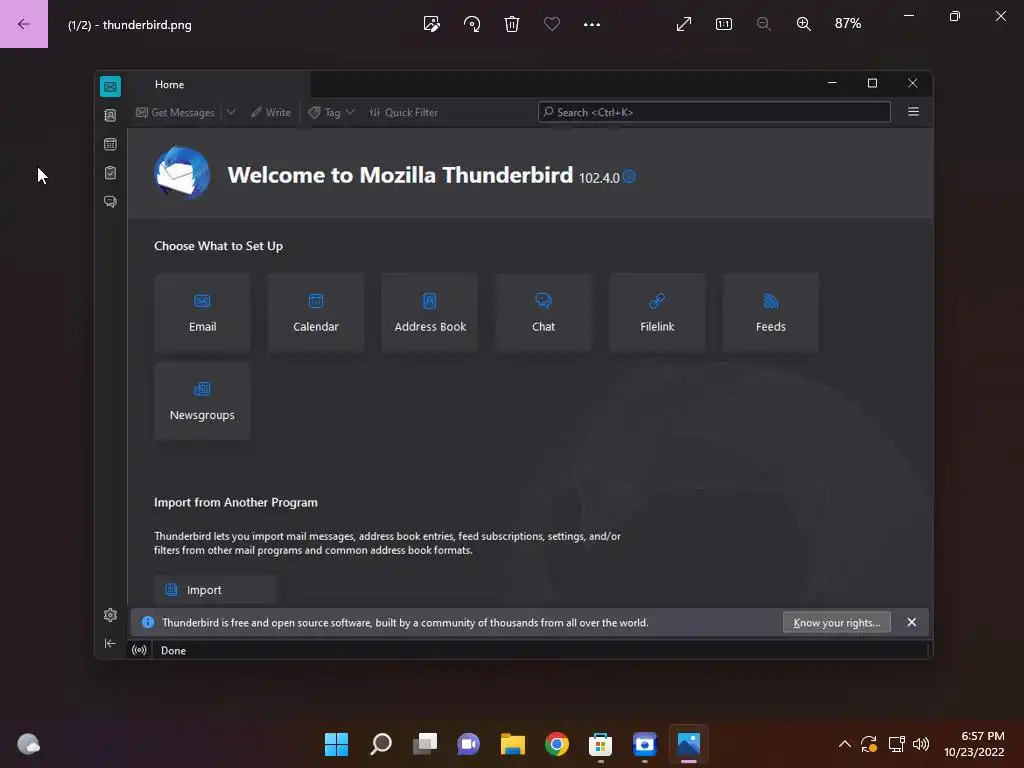Open weather widget on taskbar

point(28,744)
